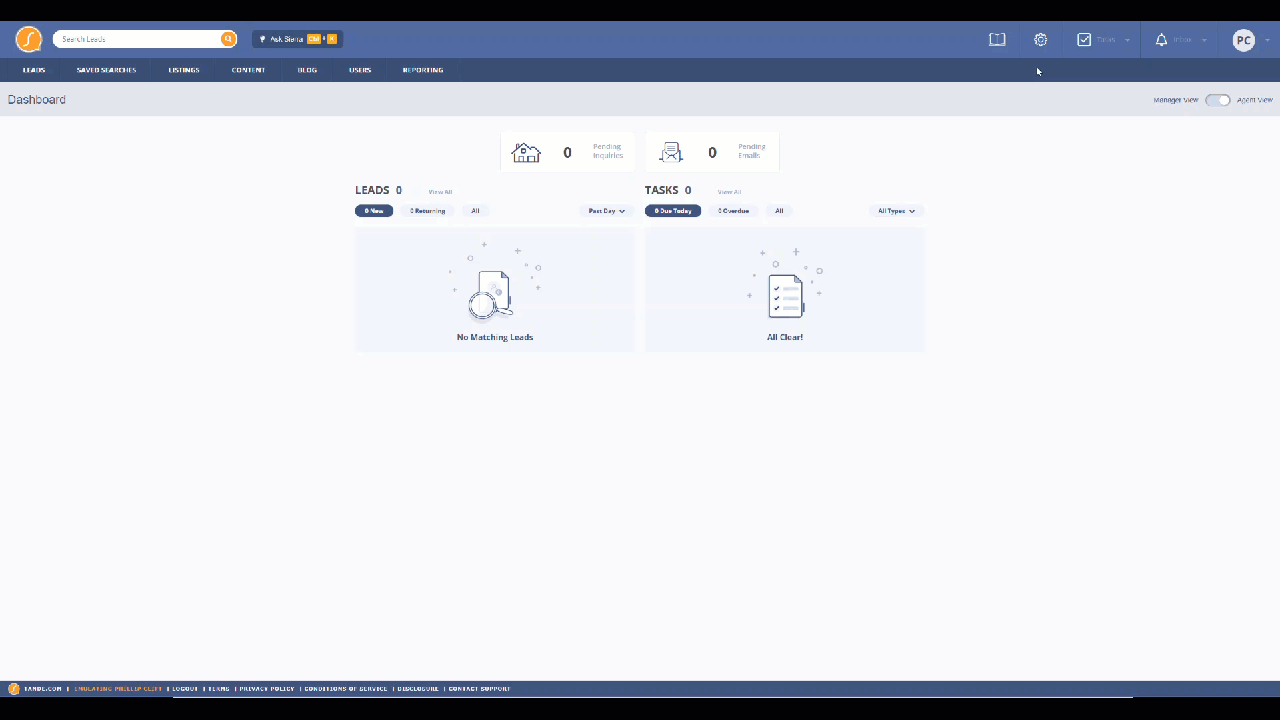
Task: Click the Ask Sierra button
Action: (298, 39)
